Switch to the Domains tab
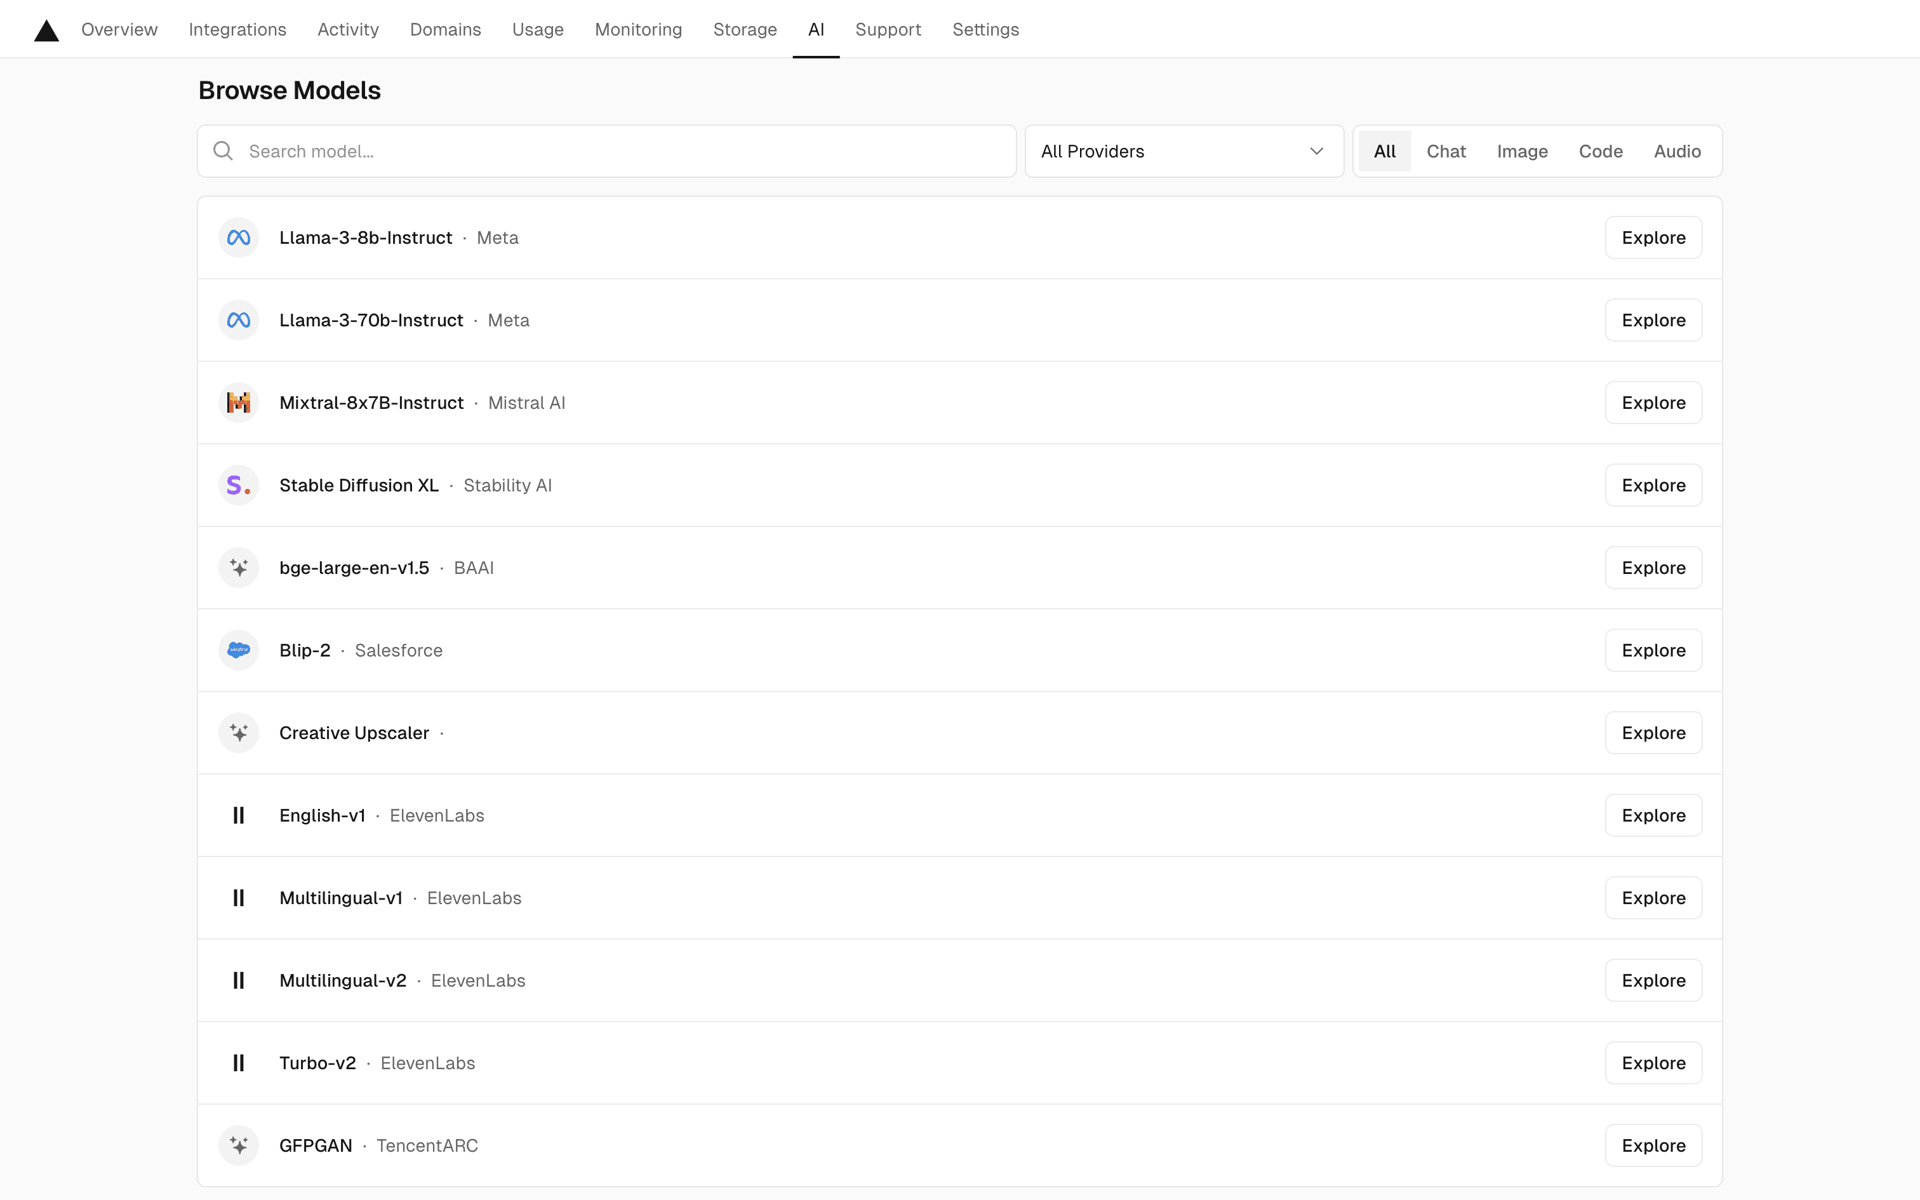Image resolution: width=1920 pixels, height=1200 pixels. (445, 30)
